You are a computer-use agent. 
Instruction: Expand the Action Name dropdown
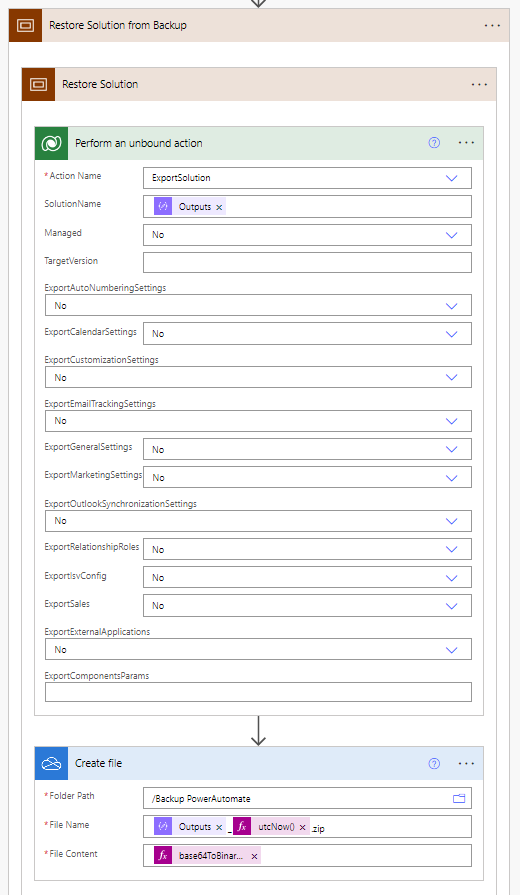click(x=452, y=178)
